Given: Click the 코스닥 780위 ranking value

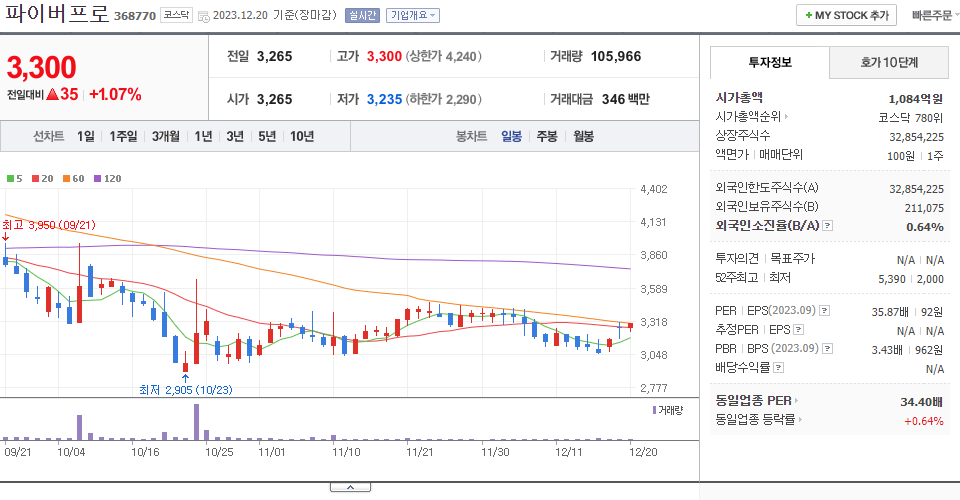Looking at the screenshot, I should [910, 118].
